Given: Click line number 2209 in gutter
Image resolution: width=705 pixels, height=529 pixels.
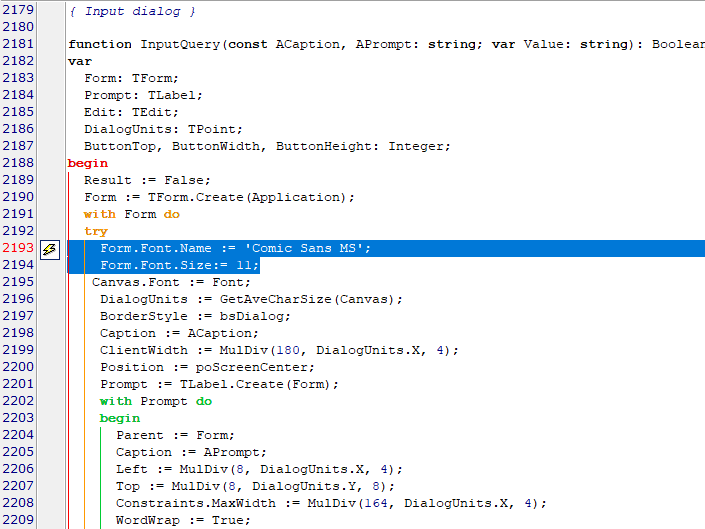Looking at the screenshot, I should tap(18, 520).
